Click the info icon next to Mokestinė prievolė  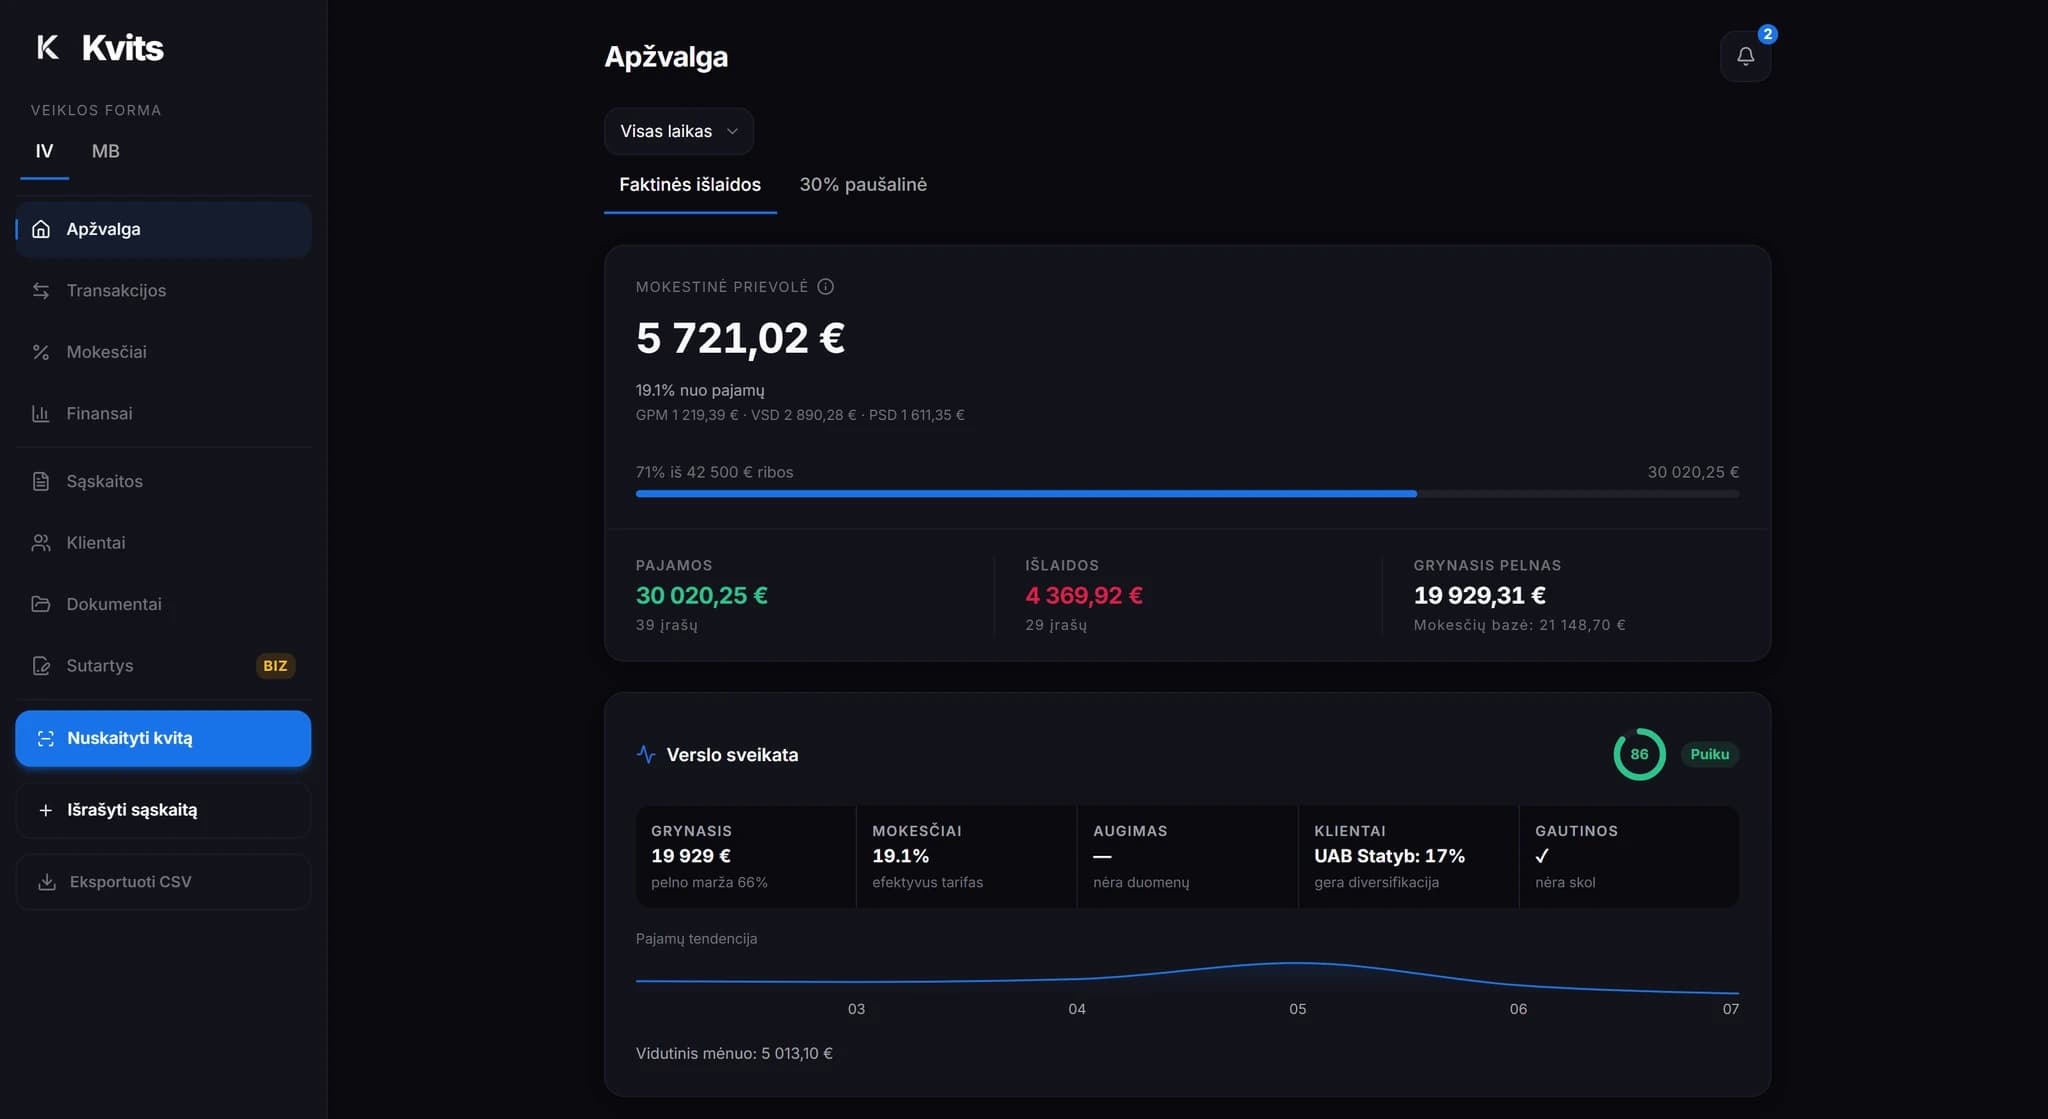[825, 287]
